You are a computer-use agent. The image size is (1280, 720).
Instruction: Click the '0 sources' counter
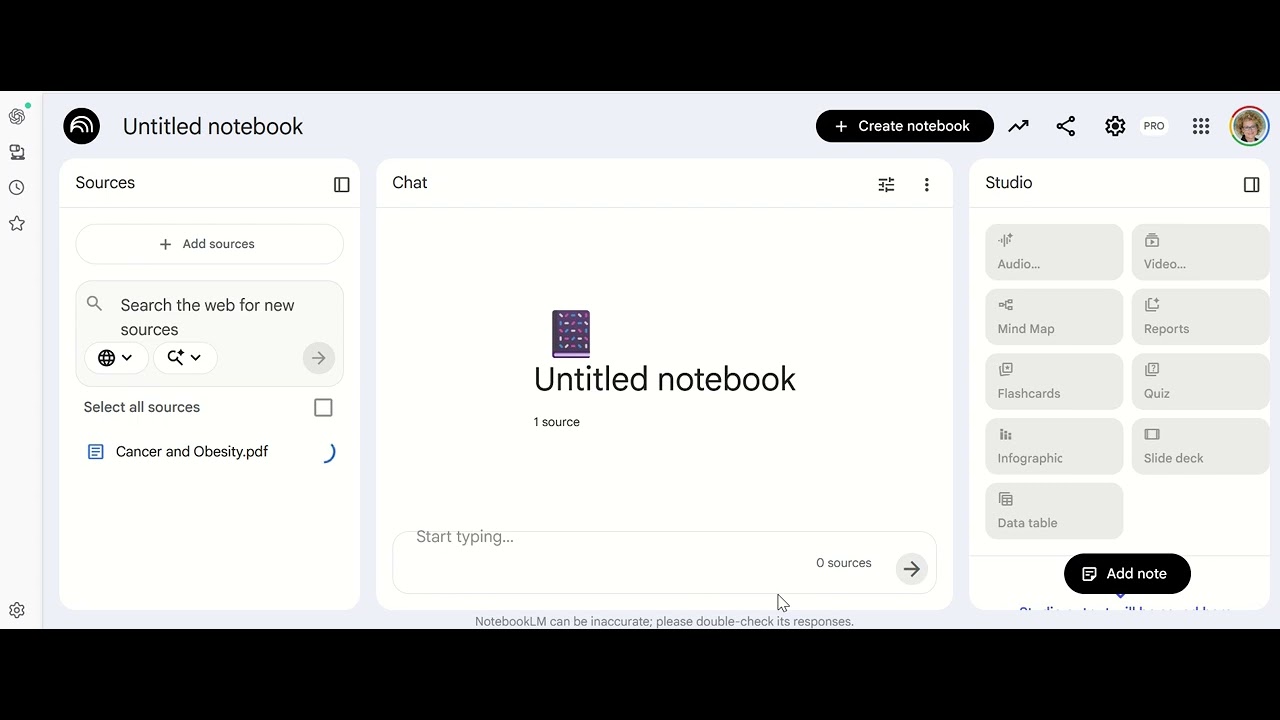(x=844, y=563)
